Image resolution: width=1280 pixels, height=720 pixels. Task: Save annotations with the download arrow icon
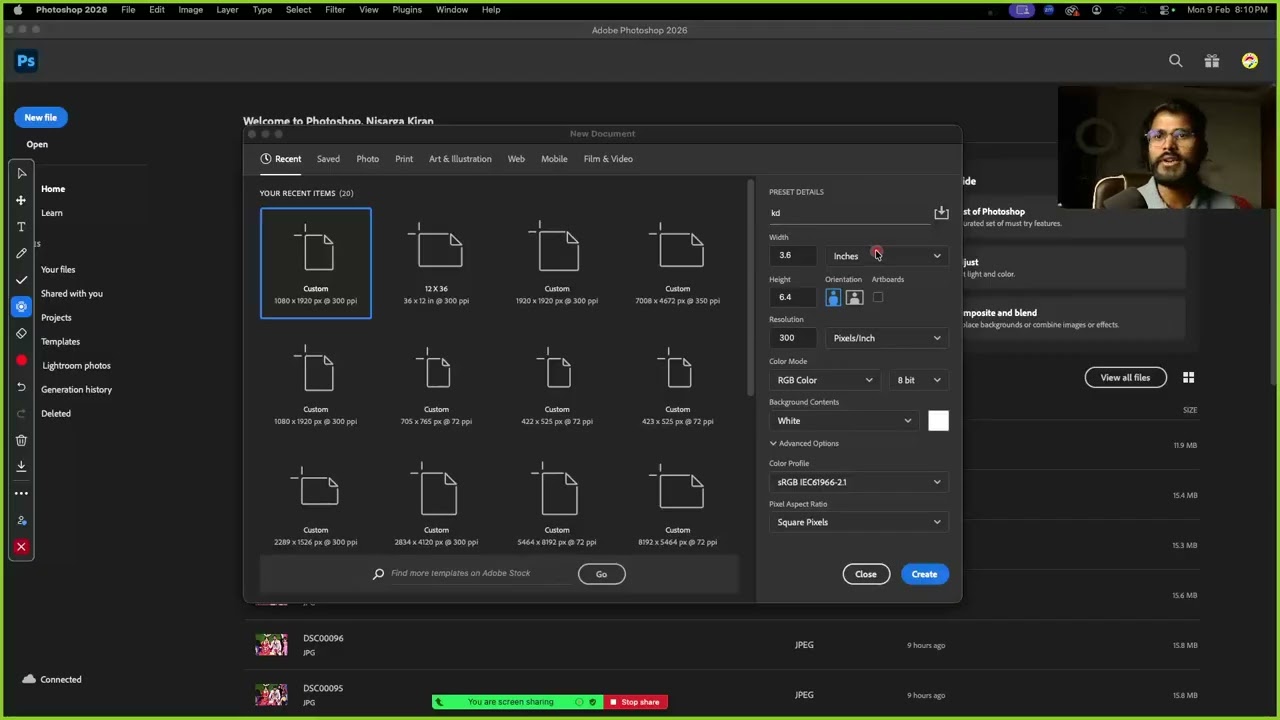21,466
